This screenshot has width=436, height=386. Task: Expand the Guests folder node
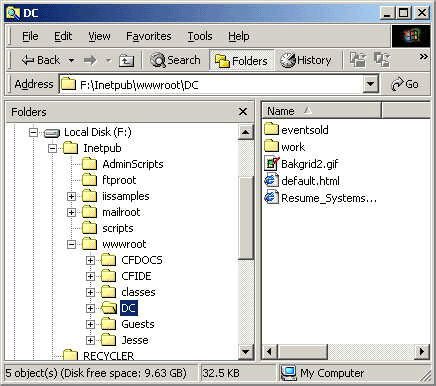(90, 324)
